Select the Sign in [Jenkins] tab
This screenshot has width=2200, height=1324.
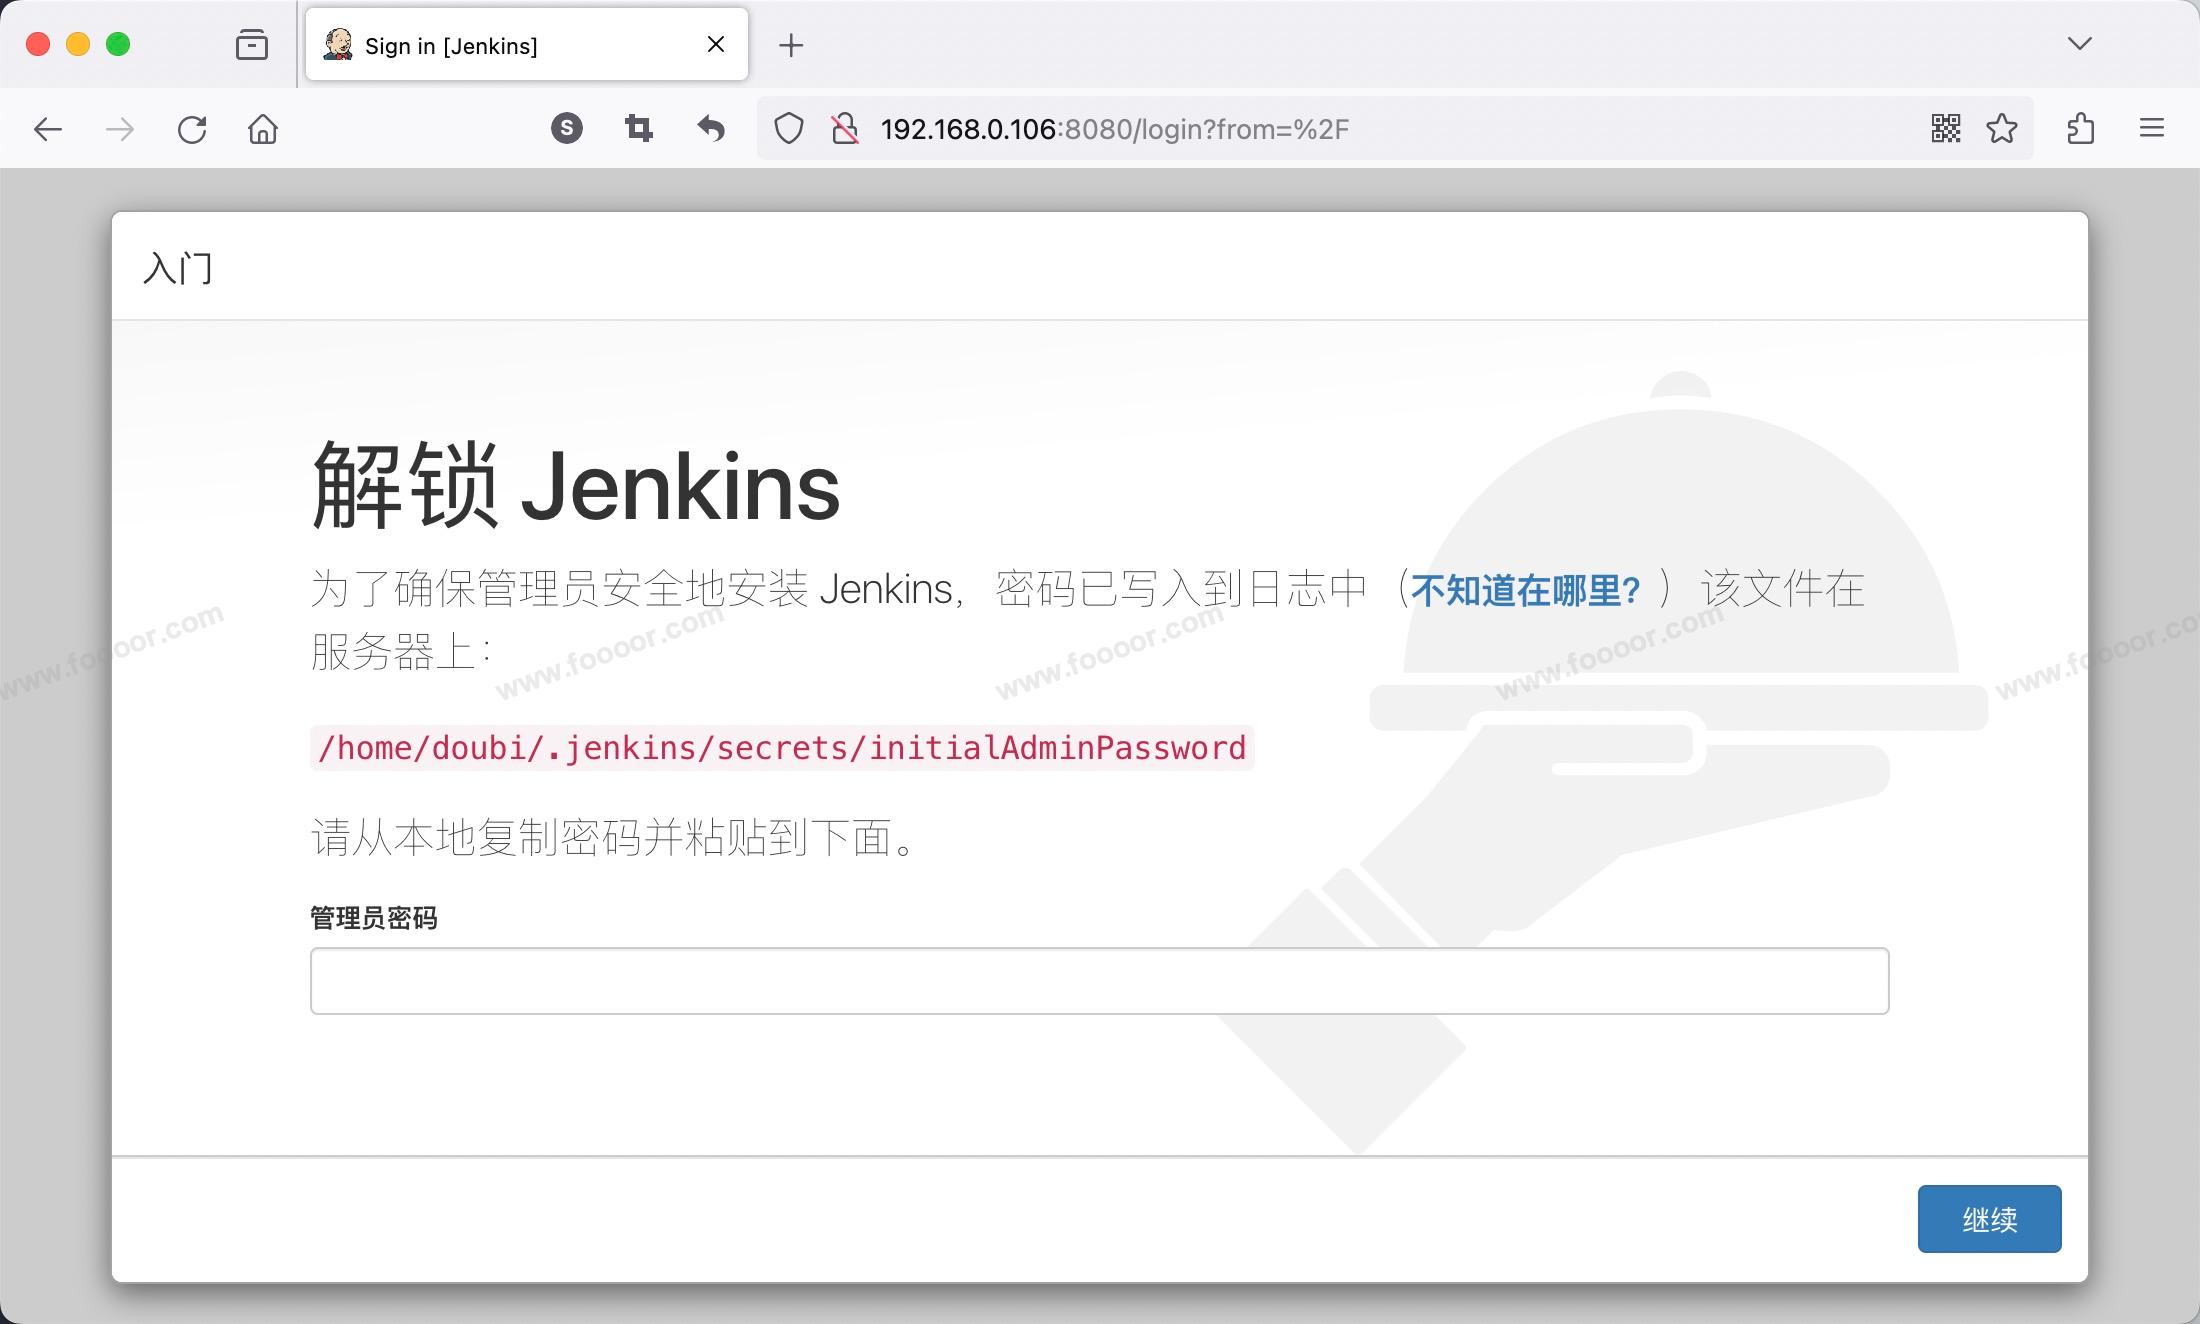(x=500, y=45)
